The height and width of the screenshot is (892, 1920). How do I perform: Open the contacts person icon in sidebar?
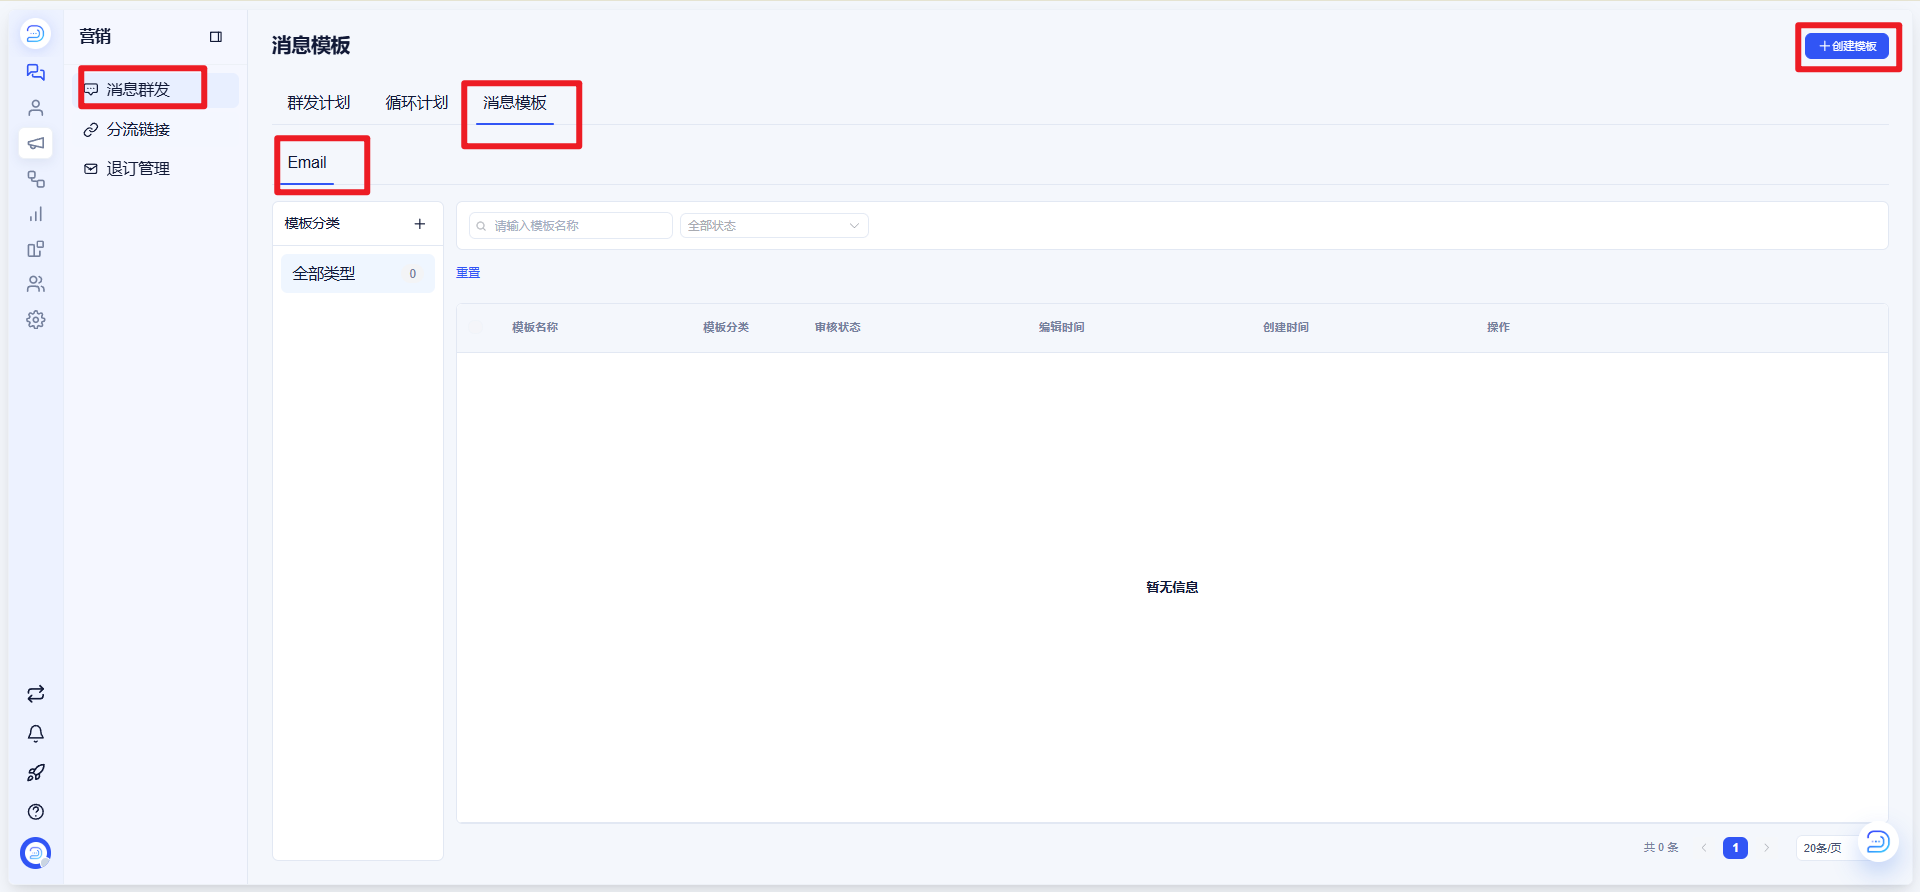coord(36,107)
